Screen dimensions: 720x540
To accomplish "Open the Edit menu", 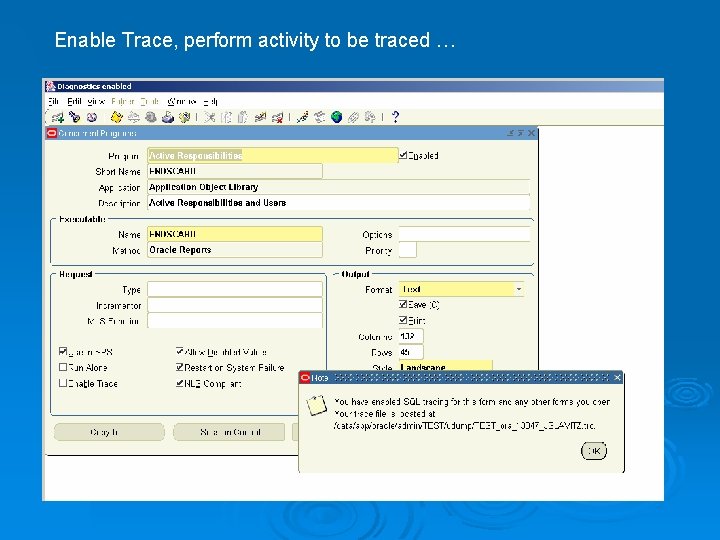I will pos(74,101).
